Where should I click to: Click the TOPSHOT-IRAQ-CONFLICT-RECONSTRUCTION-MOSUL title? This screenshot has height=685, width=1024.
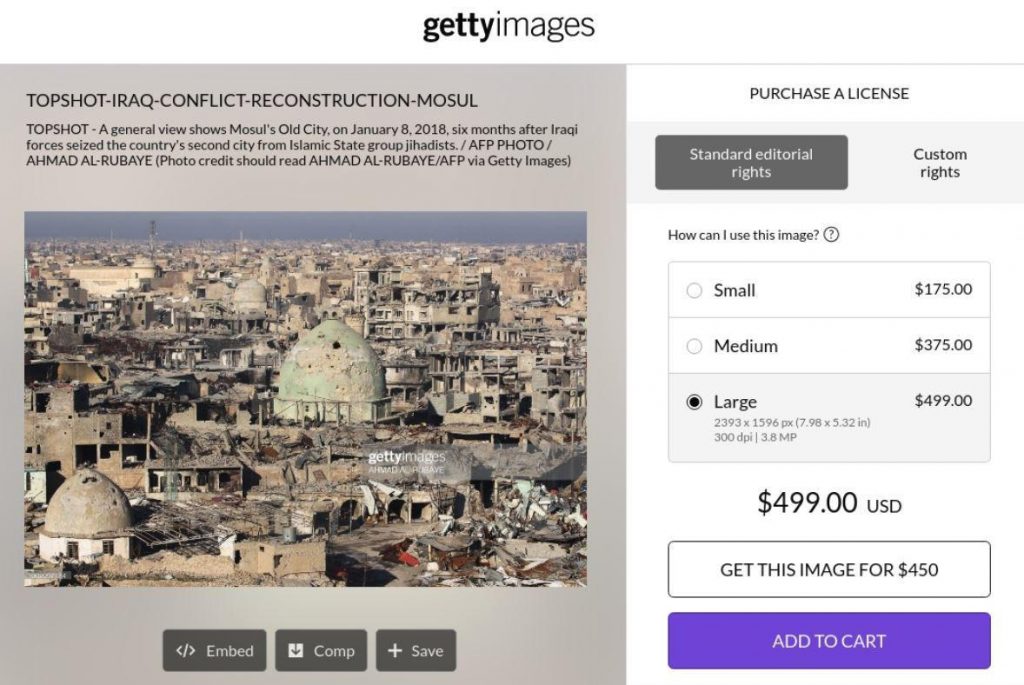coord(251,101)
